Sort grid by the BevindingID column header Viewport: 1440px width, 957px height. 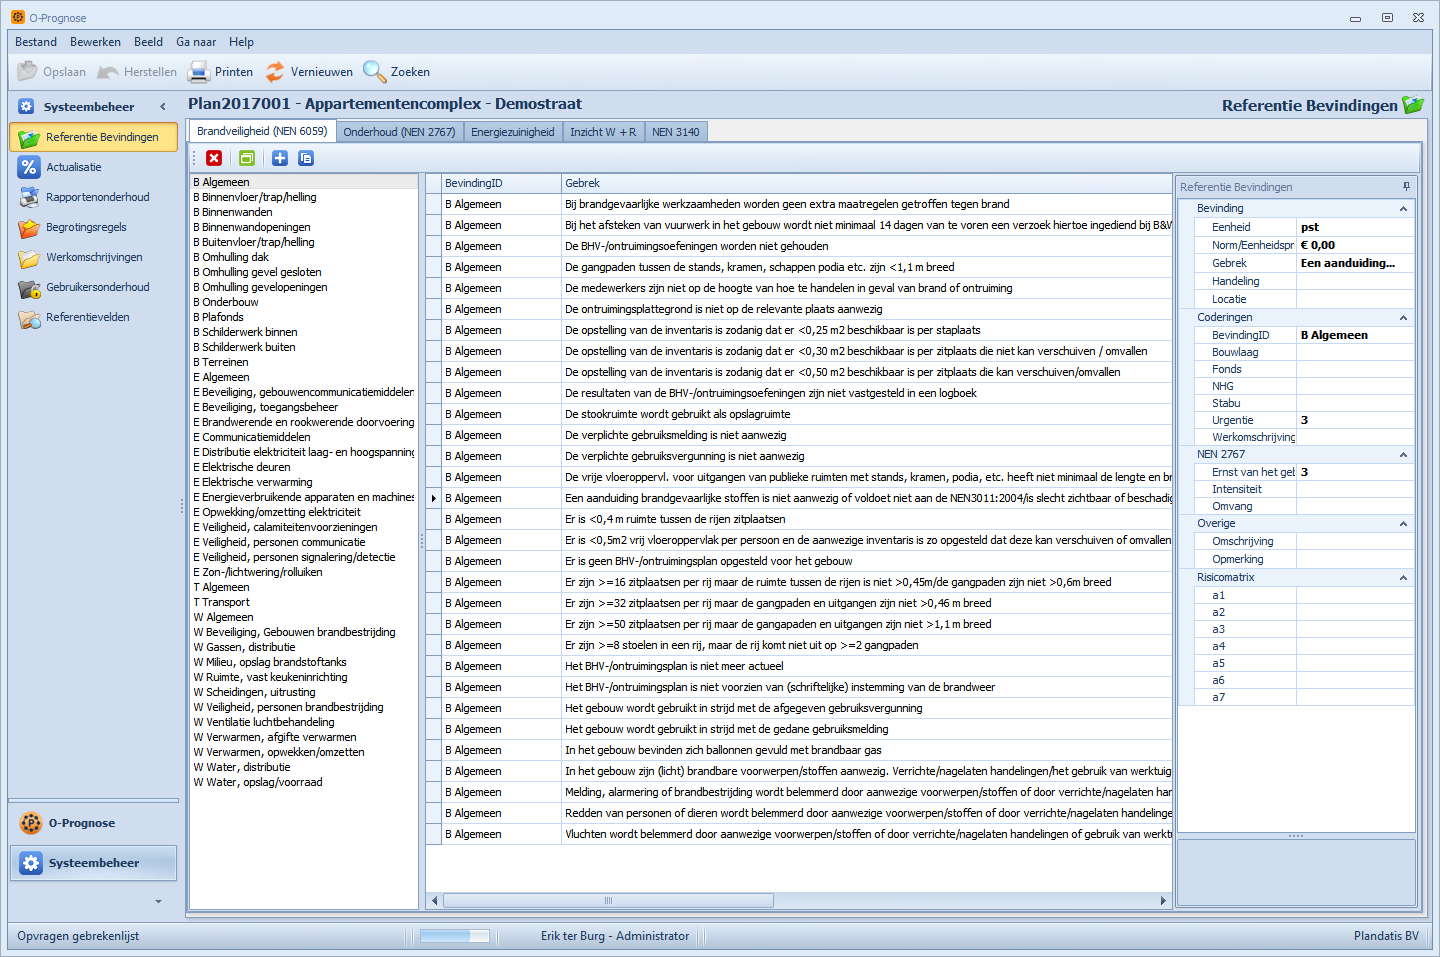click(x=501, y=183)
